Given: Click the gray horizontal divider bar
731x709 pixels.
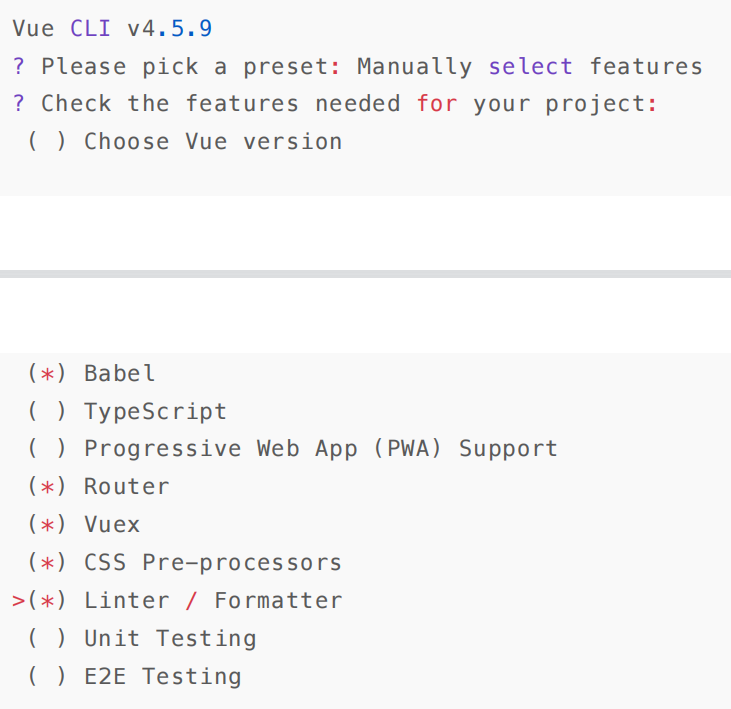Looking at the screenshot, I should (x=365, y=274).
